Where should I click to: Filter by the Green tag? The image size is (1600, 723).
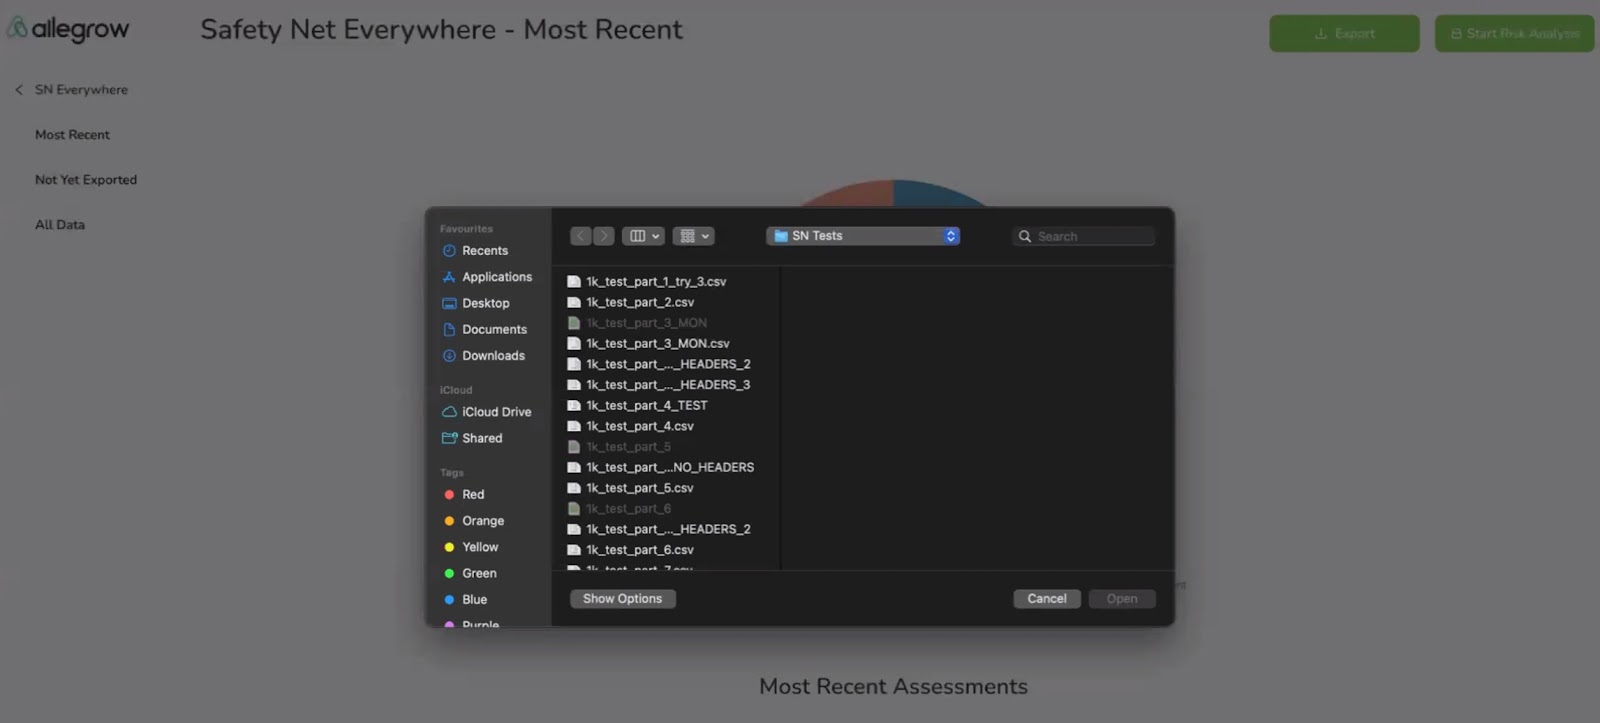(479, 573)
